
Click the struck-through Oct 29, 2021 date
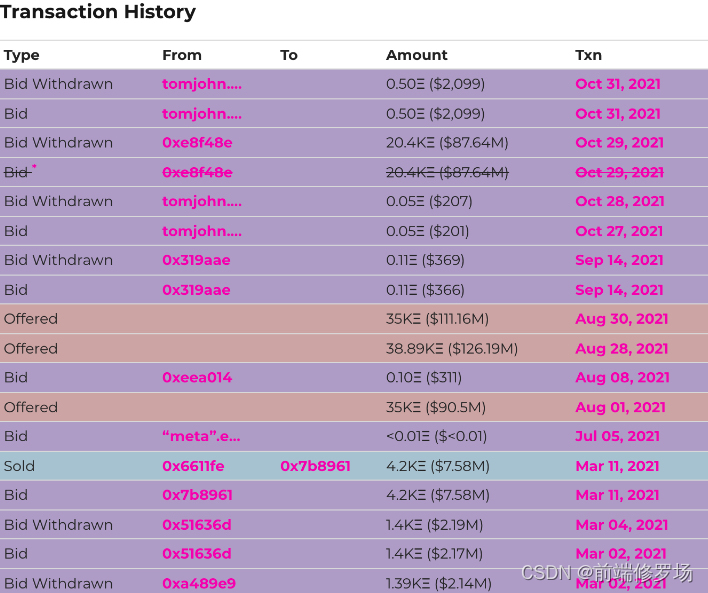(619, 172)
